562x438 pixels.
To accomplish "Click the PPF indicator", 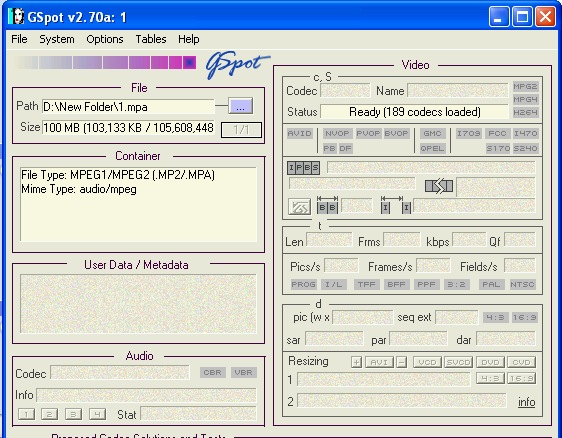I will pyautogui.click(x=427, y=285).
